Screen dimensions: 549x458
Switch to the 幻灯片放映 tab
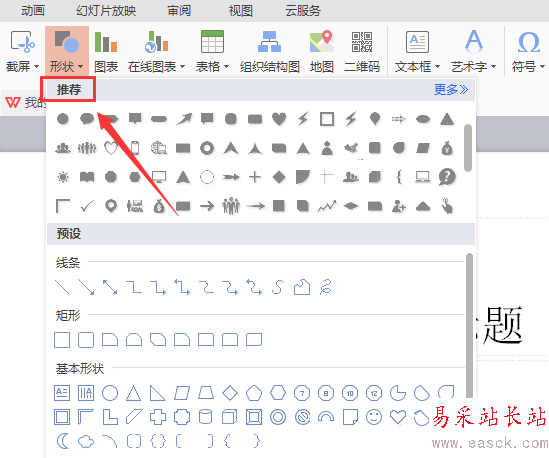tap(106, 11)
